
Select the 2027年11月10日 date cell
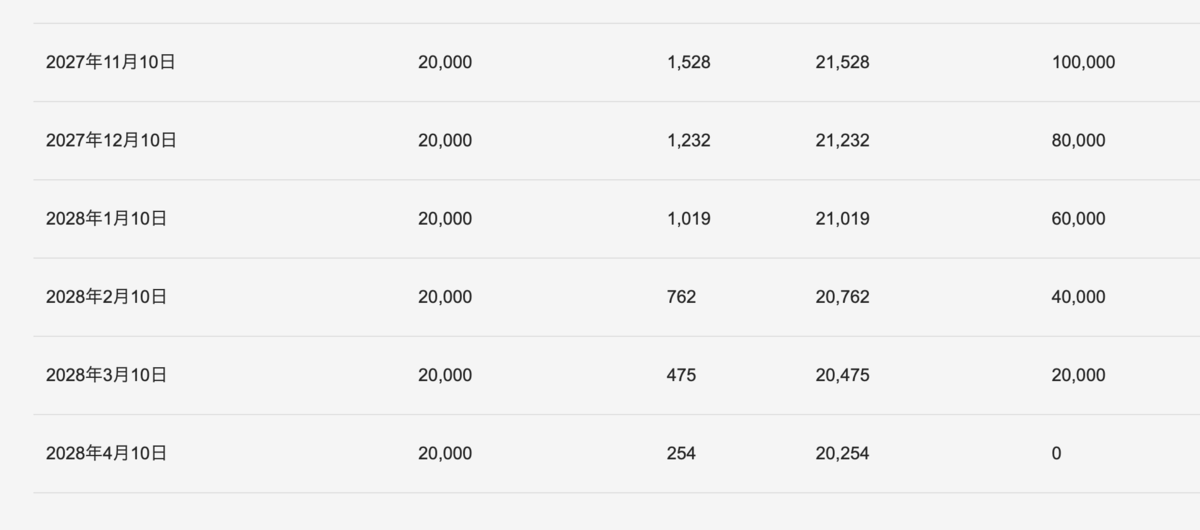[111, 62]
